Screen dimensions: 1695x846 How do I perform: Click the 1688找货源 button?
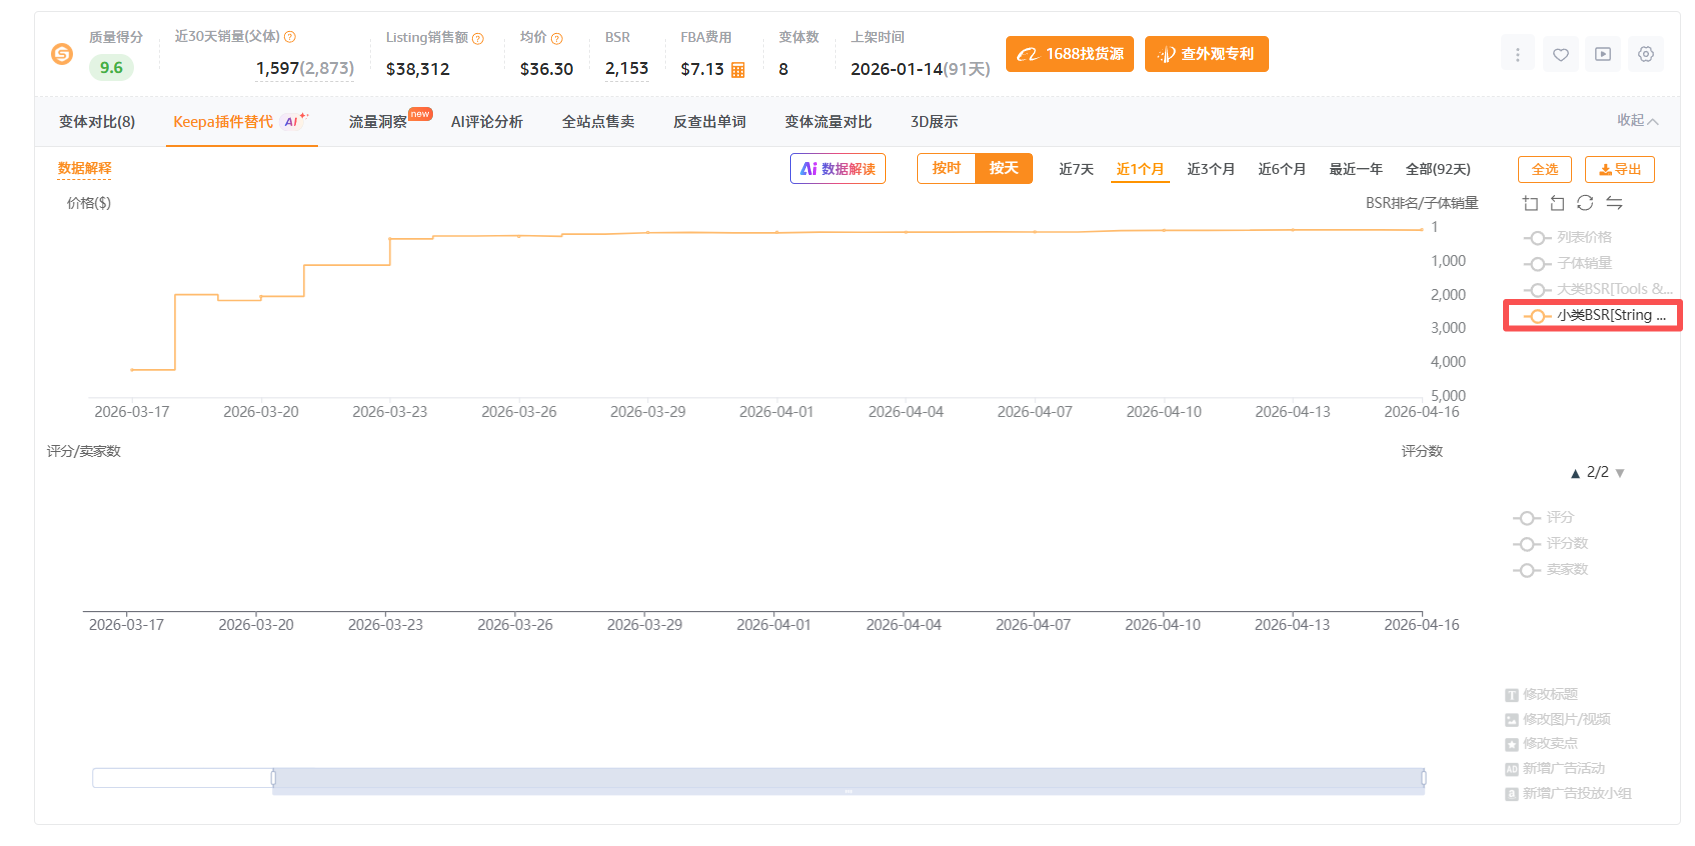(x=1070, y=54)
